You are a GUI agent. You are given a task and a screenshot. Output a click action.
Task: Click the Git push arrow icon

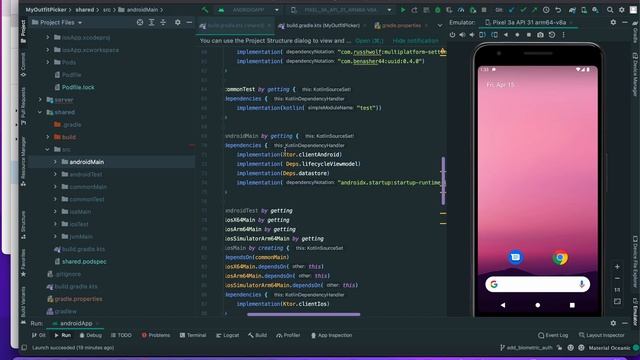[x=534, y=10]
